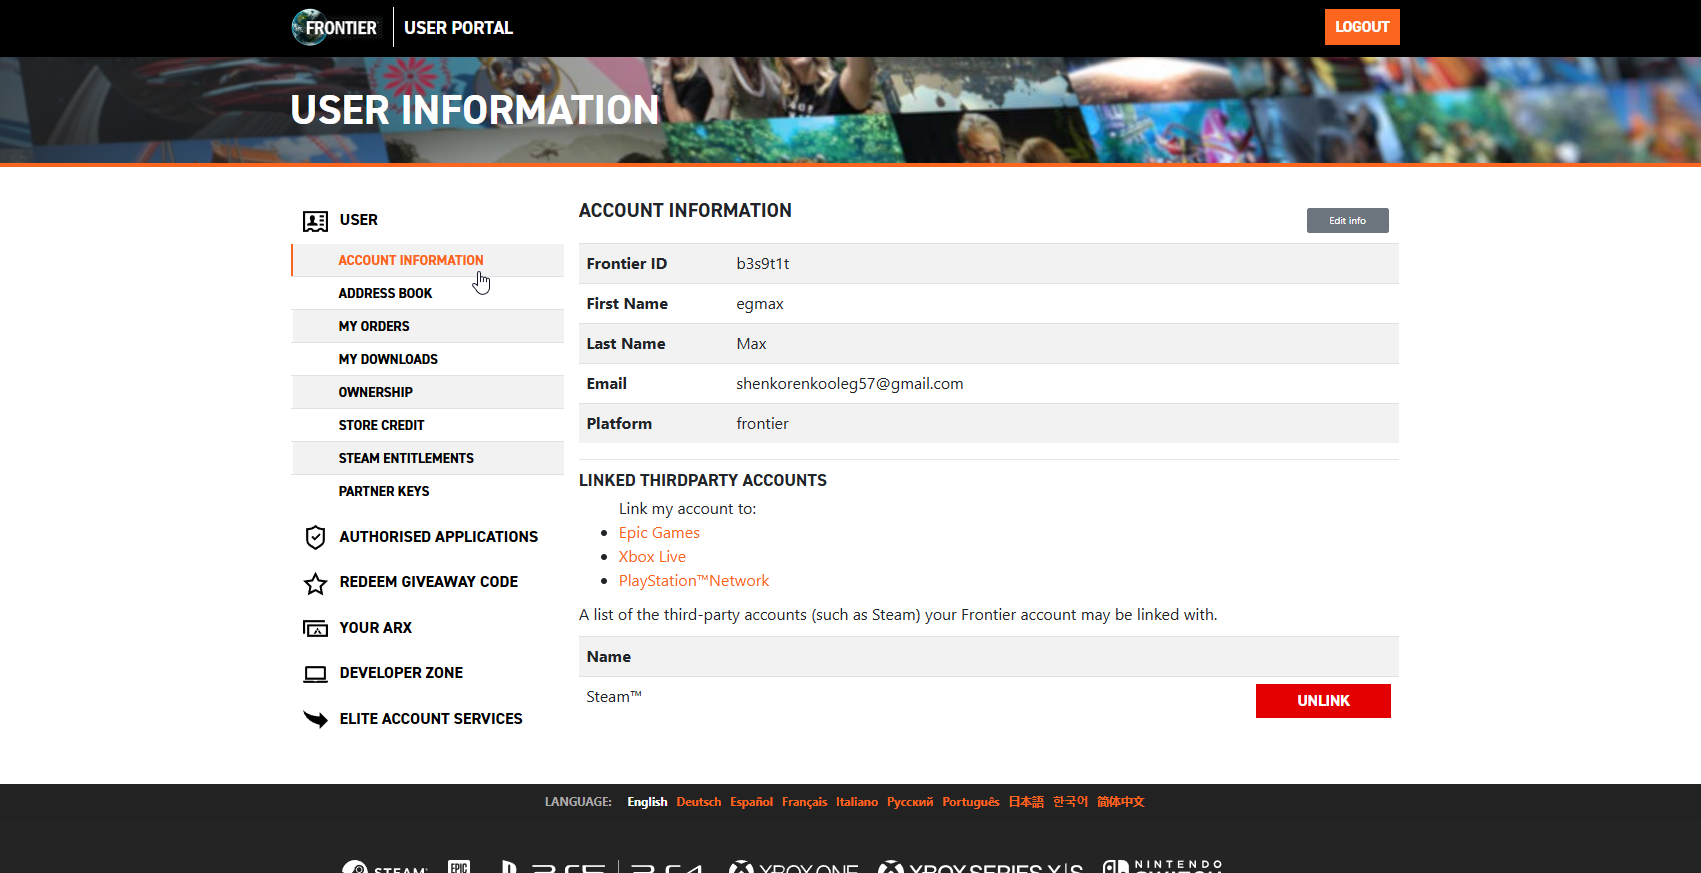Click the Frontier globe logo
Screen dimensions: 1701x873
tap(335, 27)
